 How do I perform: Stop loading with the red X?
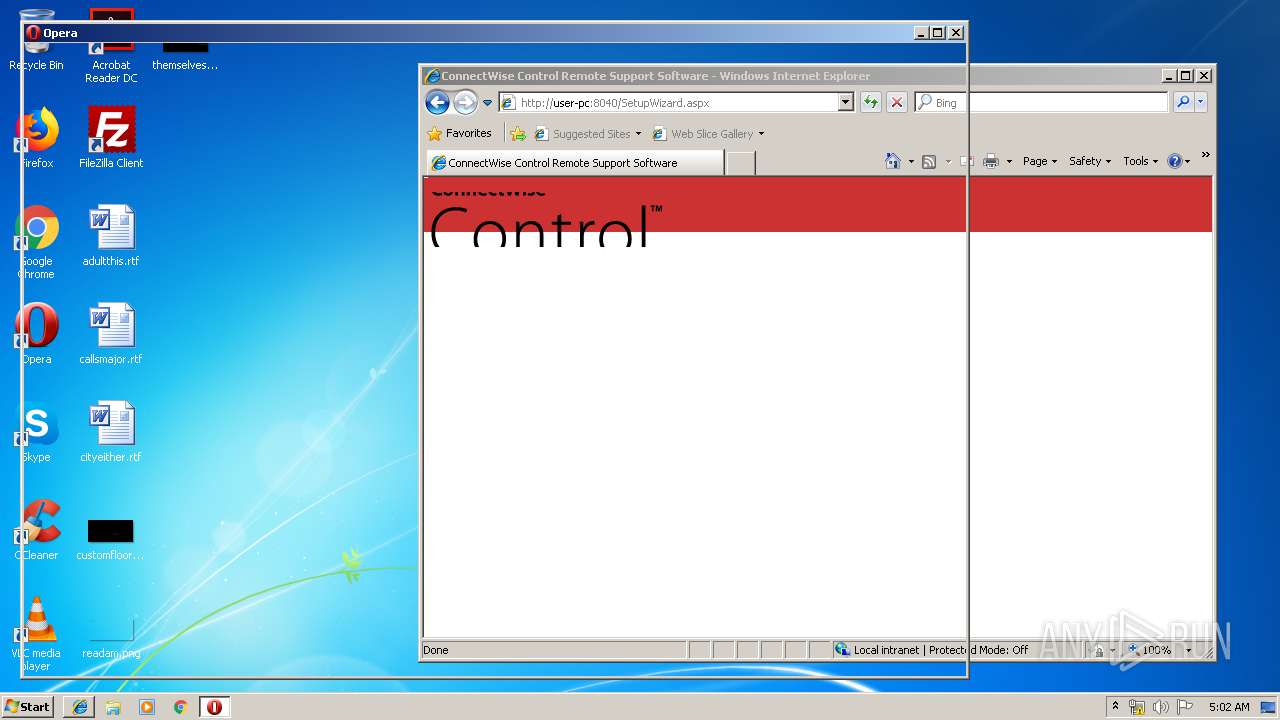(x=897, y=102)
